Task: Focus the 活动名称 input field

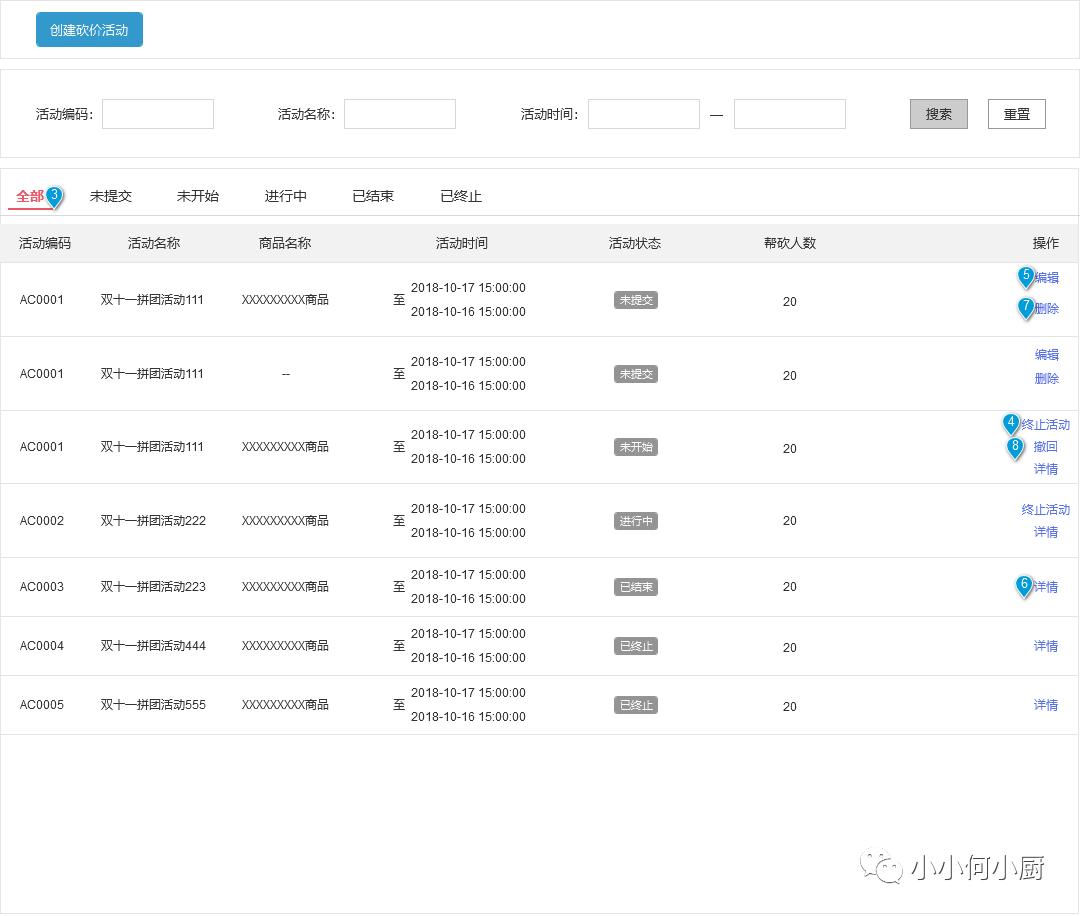Action: click(399, 114)
